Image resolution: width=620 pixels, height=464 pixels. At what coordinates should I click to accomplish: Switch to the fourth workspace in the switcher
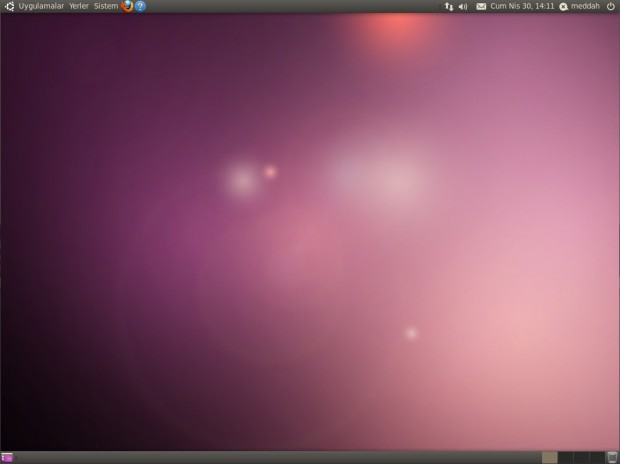point(597,458)
